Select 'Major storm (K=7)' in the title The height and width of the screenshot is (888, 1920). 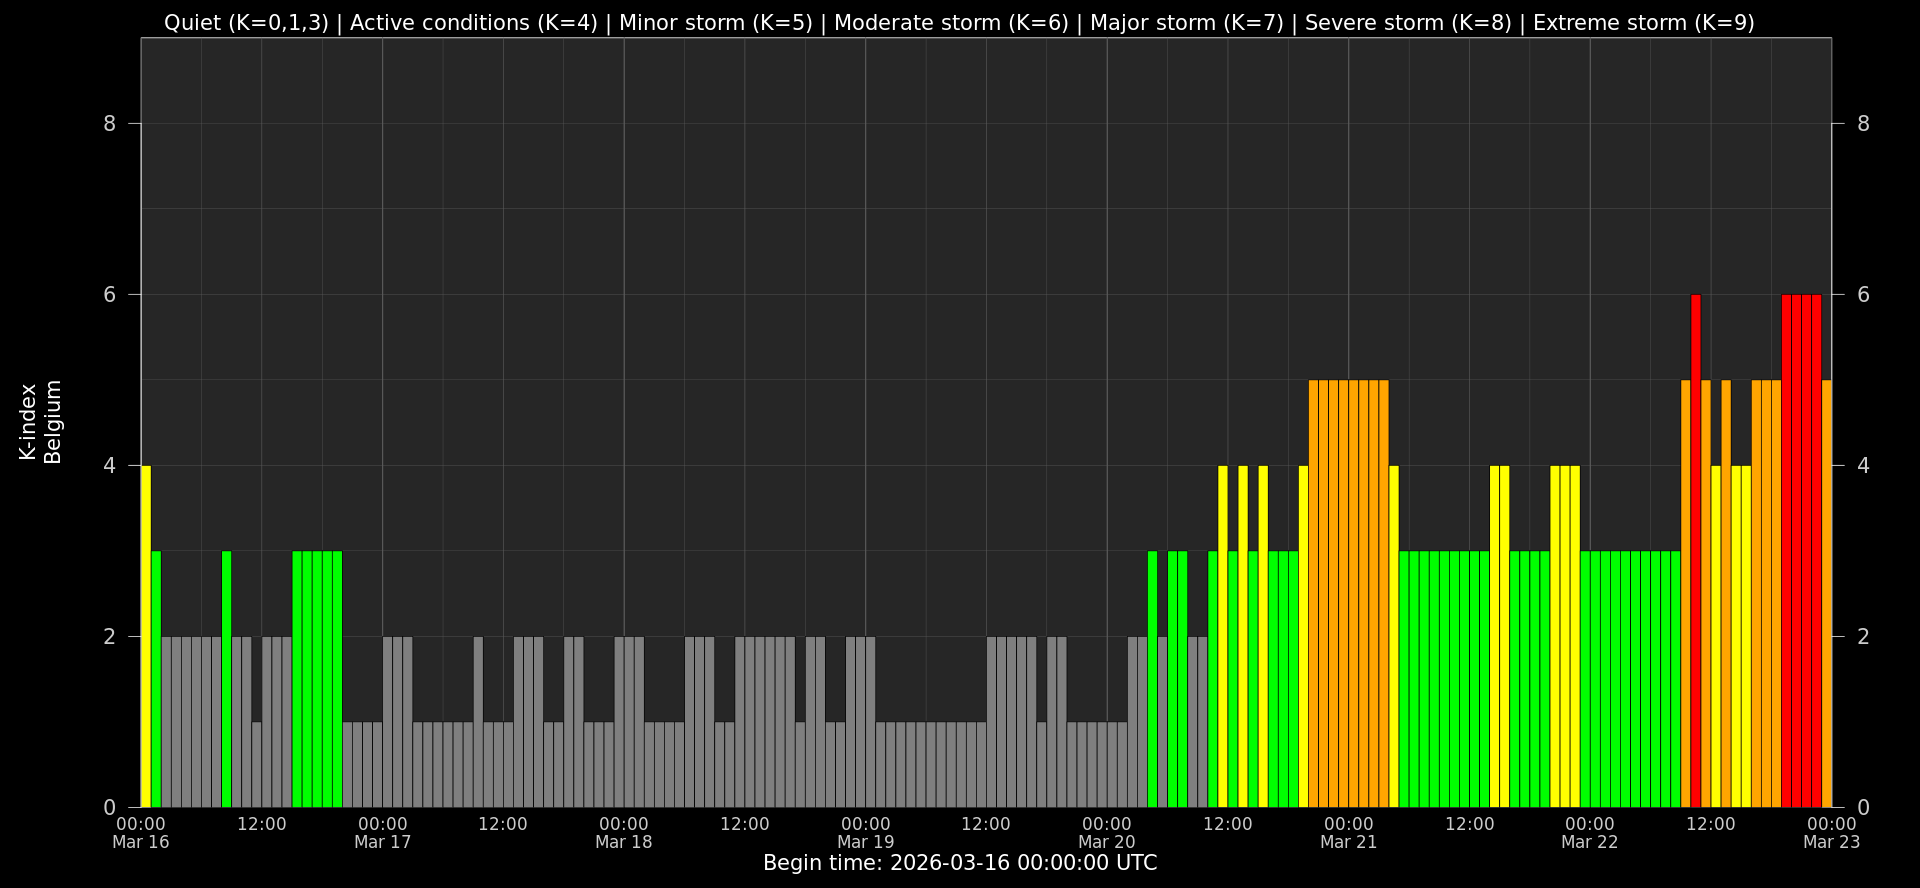[1186, 23]
